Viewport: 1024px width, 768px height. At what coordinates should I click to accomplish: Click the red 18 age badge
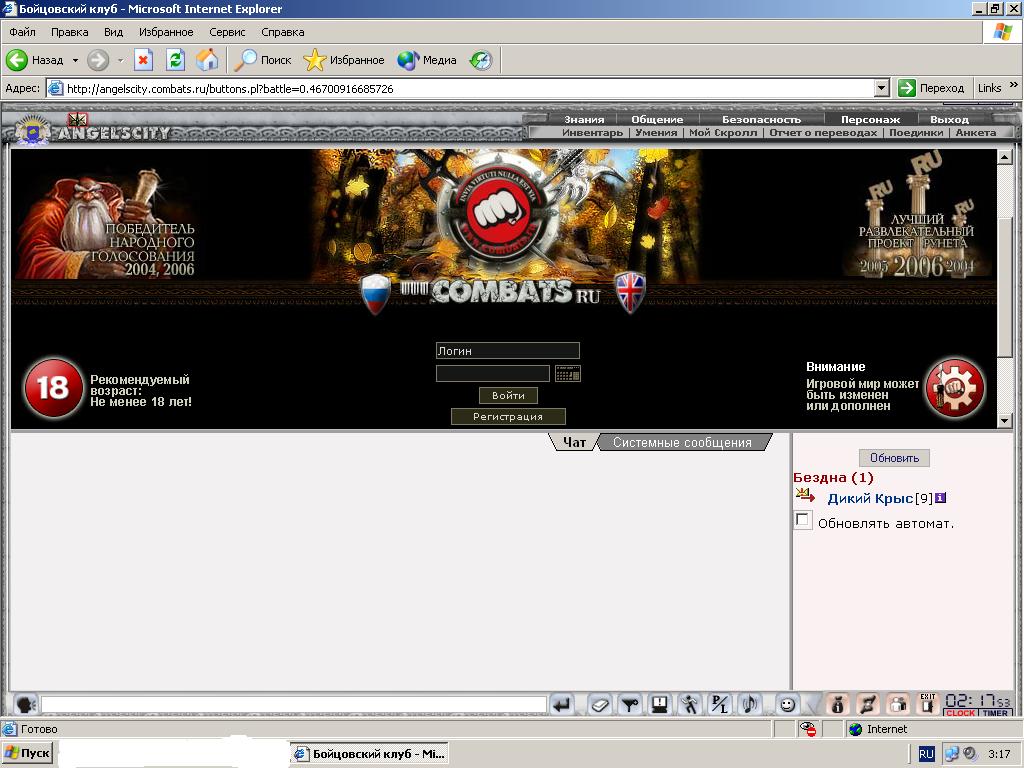tap(54, 387)
